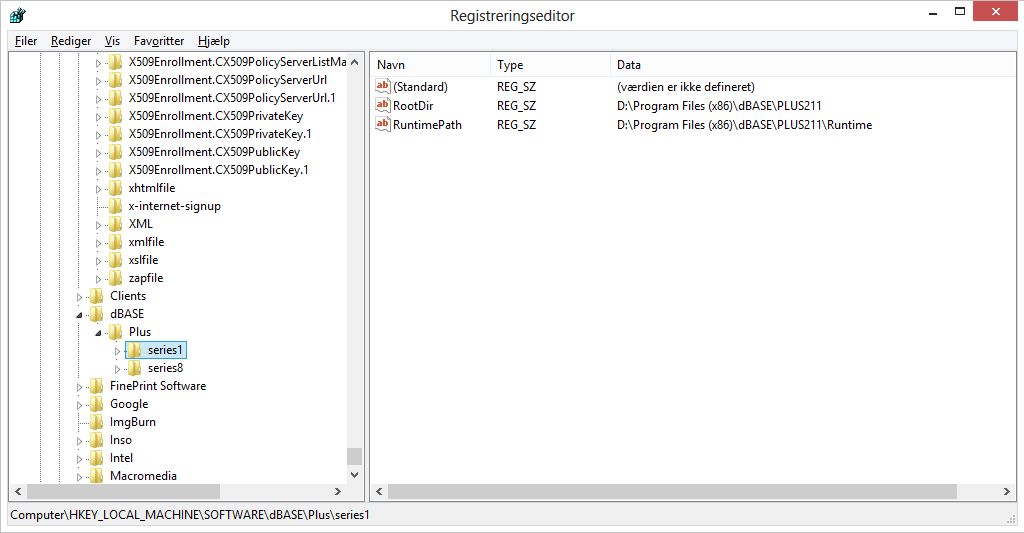The width and height of the screenshot is (1024, 533).
Task: Click the folder icon of Plus key
Action: coord(115,332)
